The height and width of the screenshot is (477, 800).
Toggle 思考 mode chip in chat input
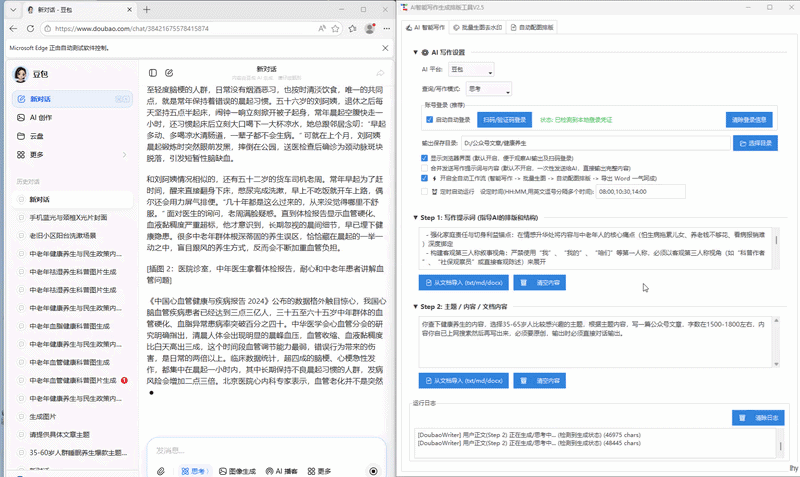(194, 471)
